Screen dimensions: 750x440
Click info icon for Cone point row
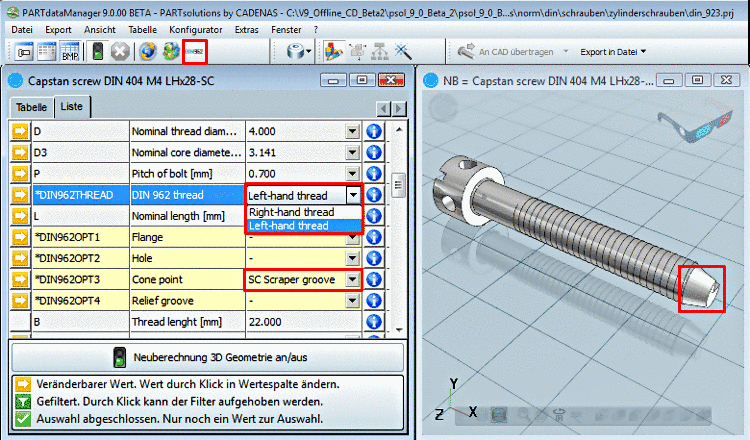374,279
